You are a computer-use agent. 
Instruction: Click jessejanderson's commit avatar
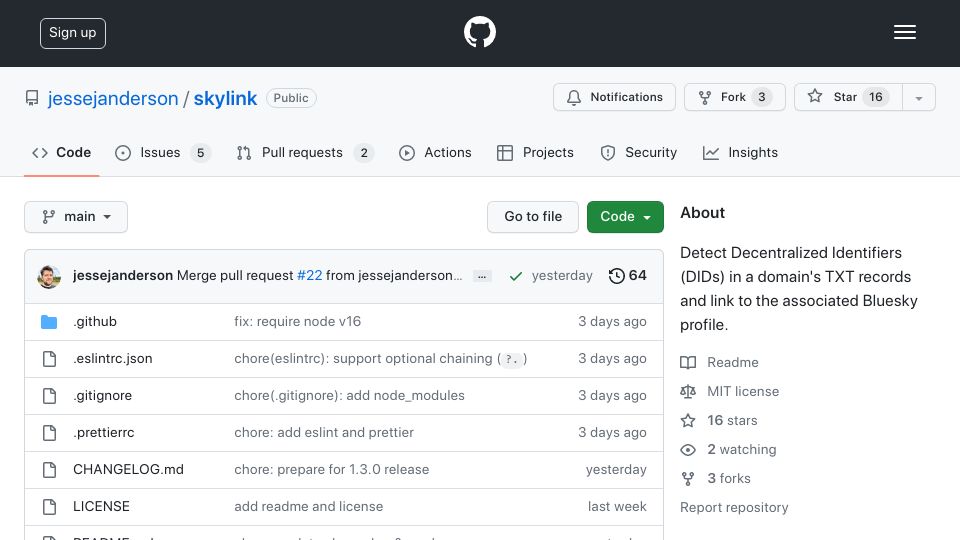click(49, 277)
